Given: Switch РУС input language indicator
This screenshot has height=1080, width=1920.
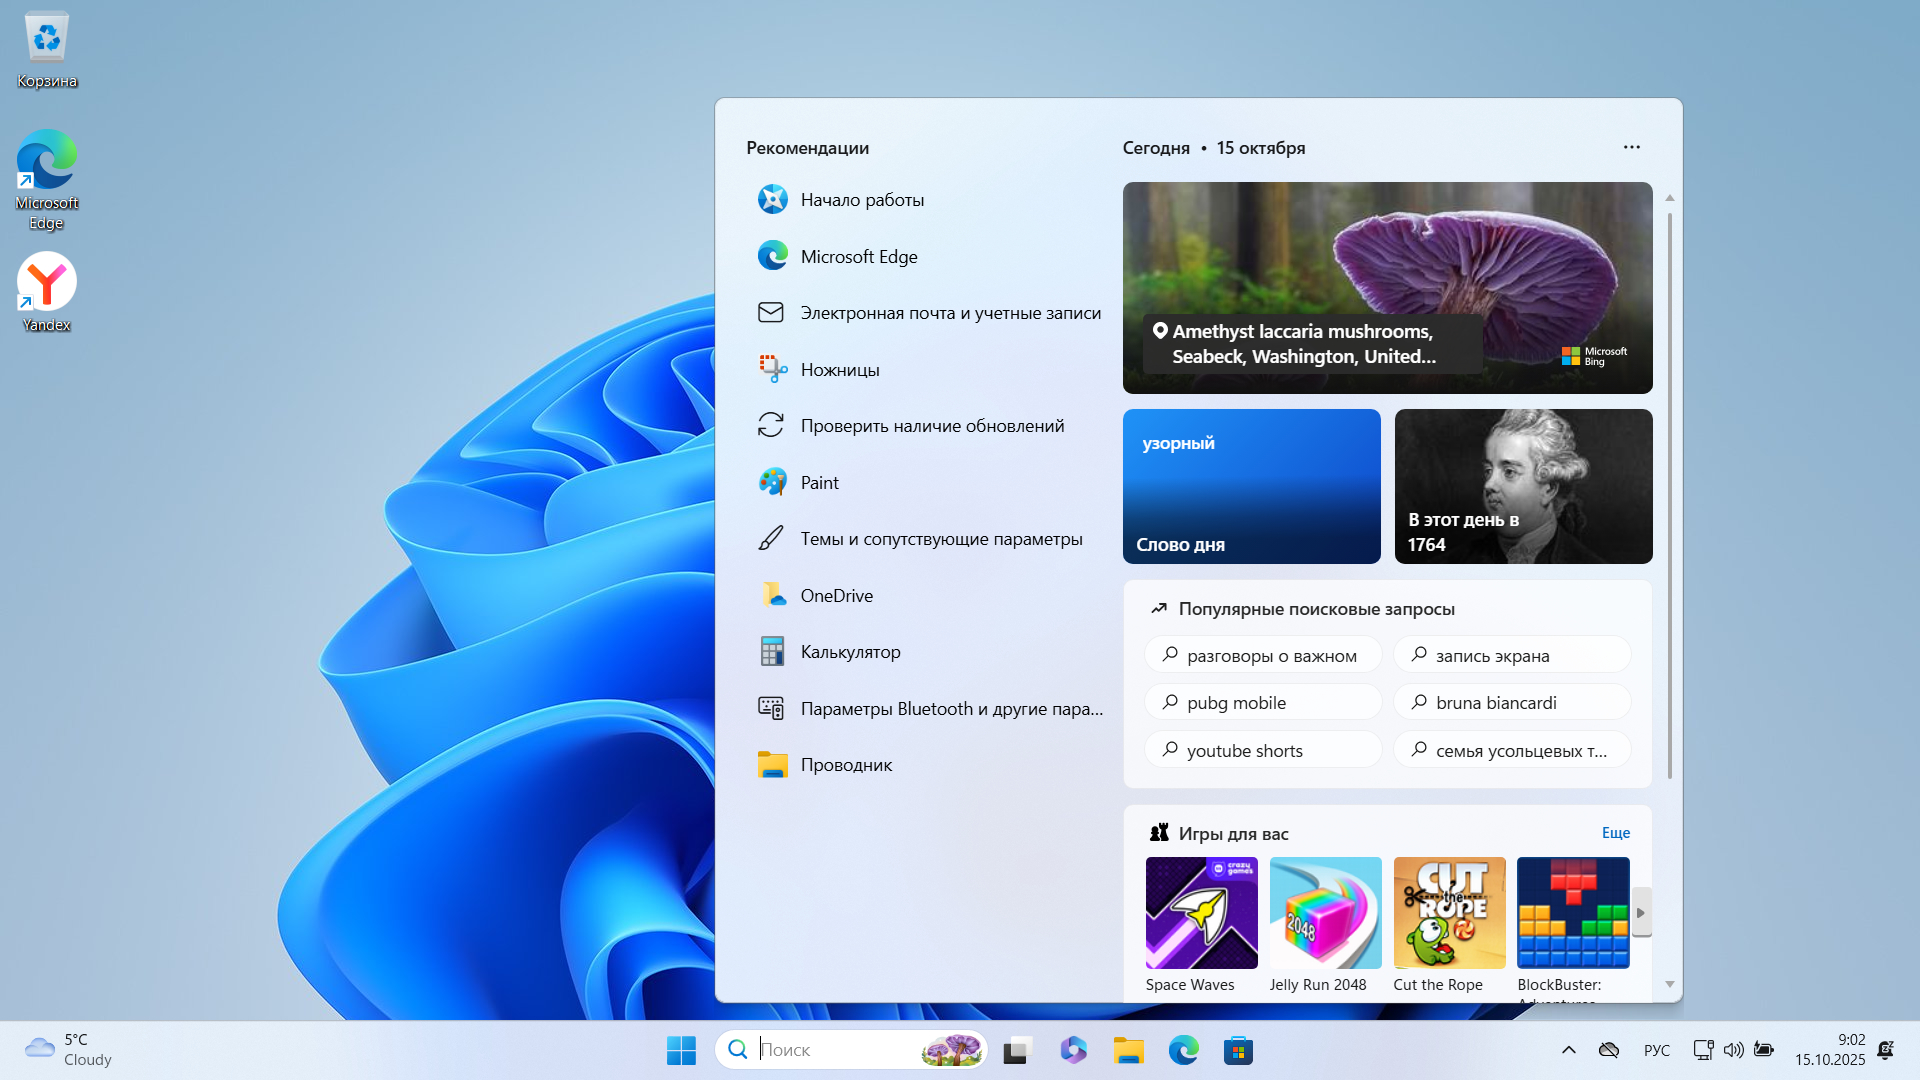Looking at the screenshot, I should [1656, 1050].
